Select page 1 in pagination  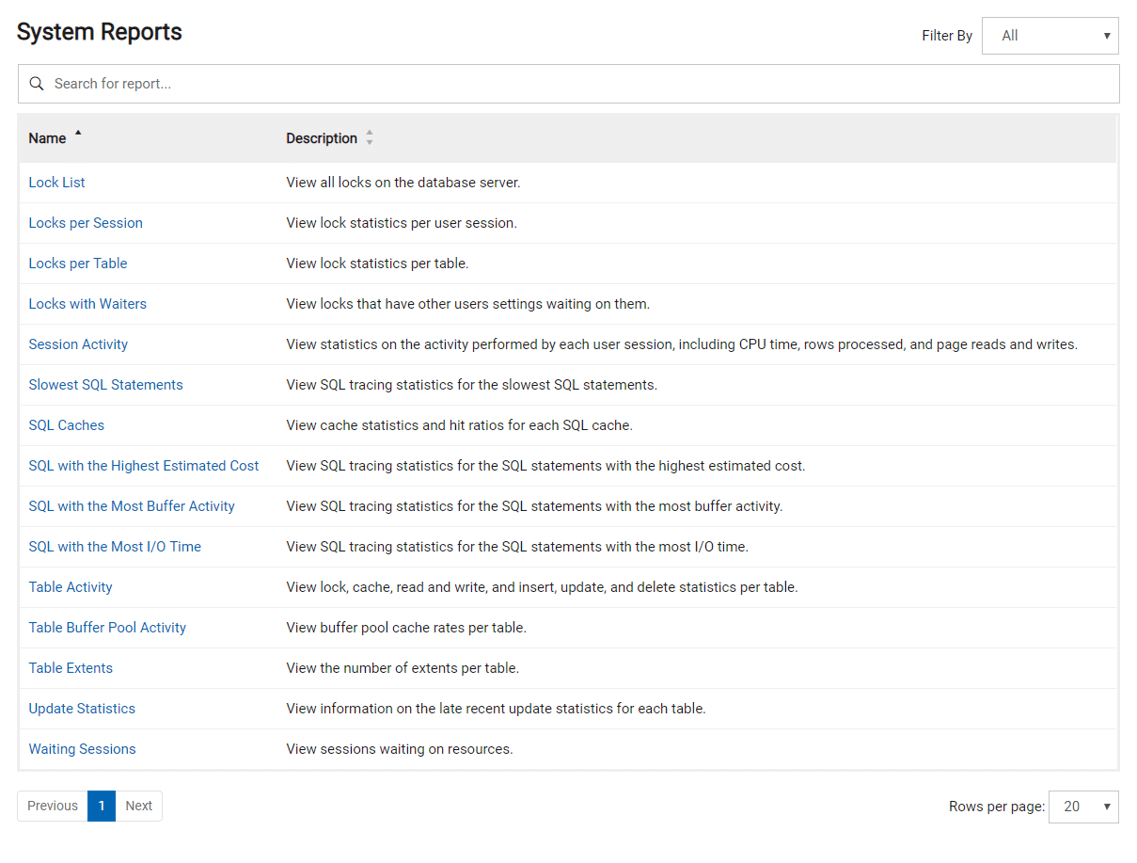point(101,806)
